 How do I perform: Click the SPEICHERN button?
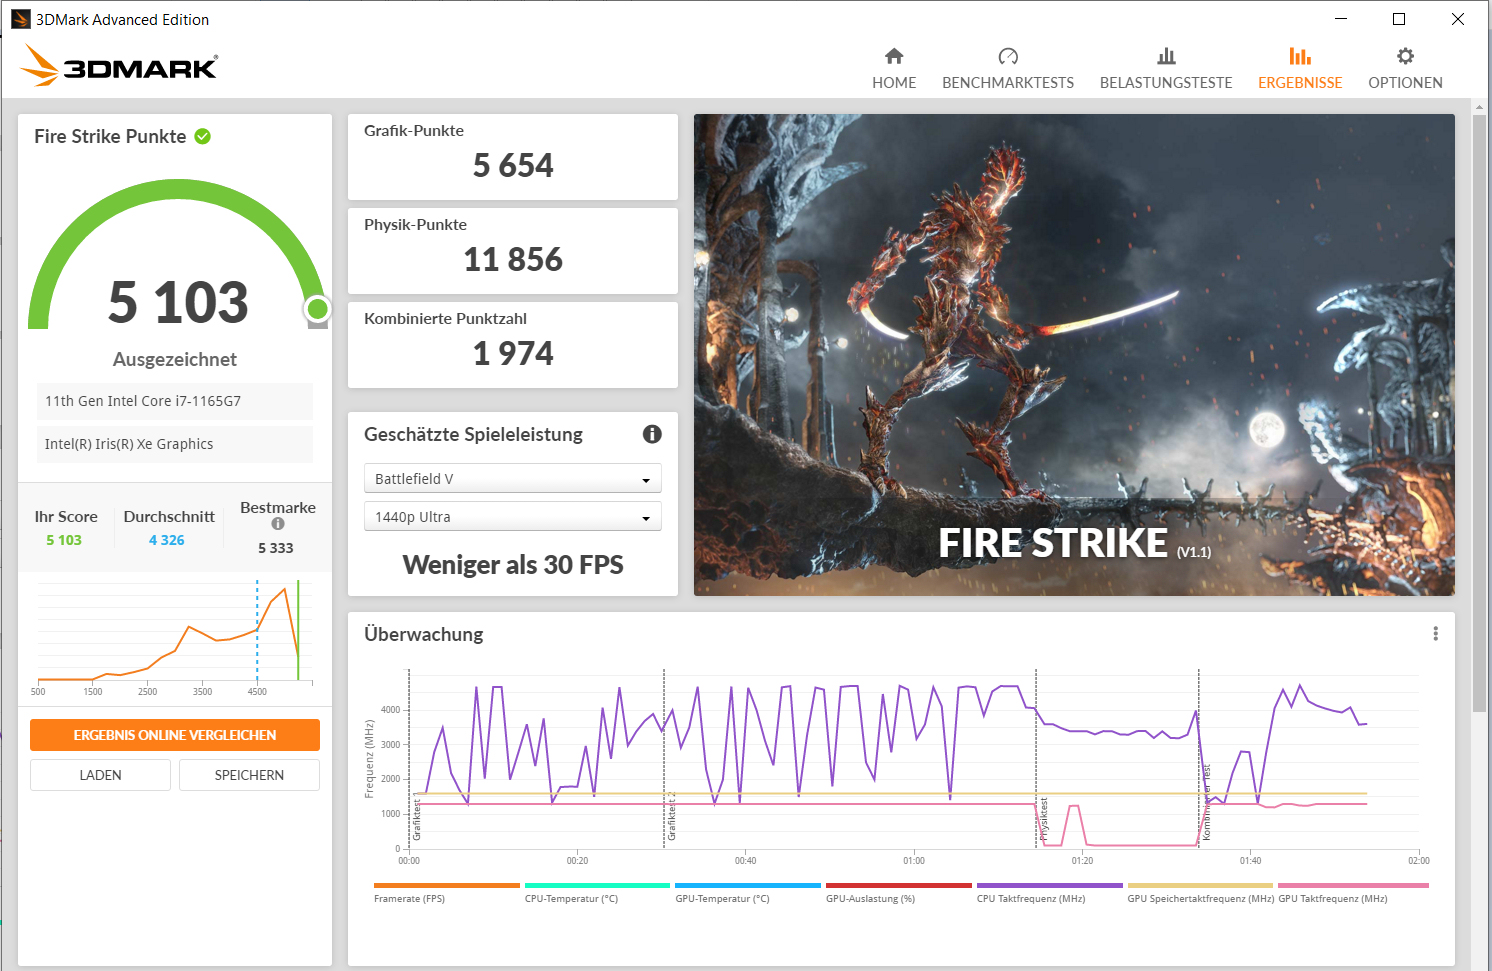coord(249,775)
